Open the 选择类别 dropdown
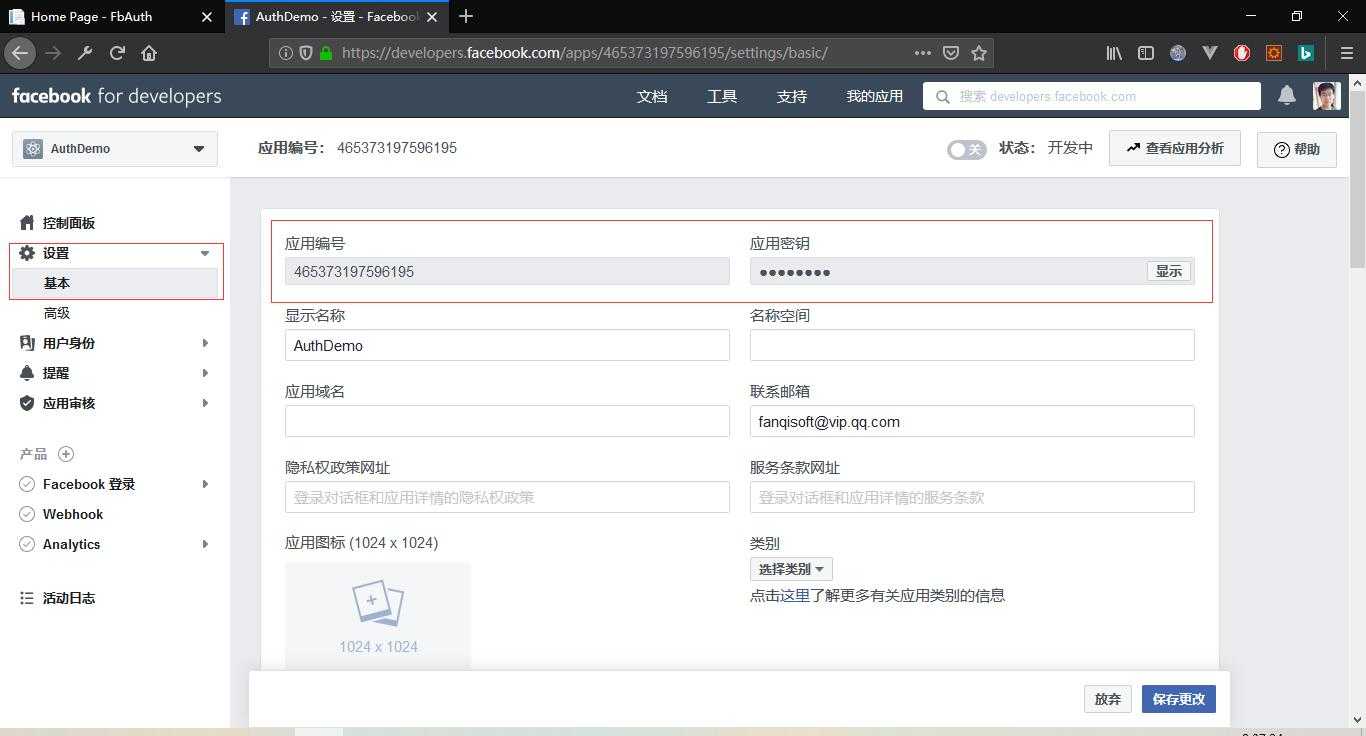The width and height of the screenshot is (1366, 736). pos(791,569)
